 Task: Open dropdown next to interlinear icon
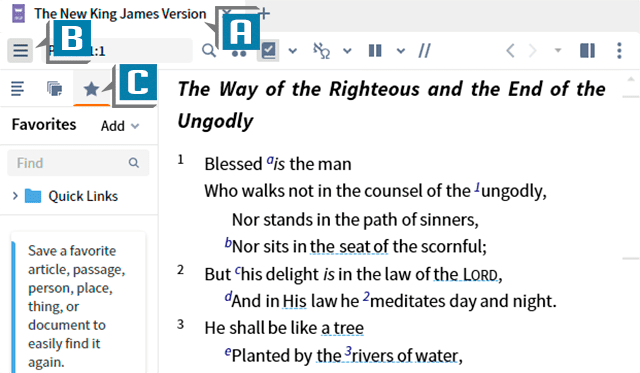(x=347, y=51)
